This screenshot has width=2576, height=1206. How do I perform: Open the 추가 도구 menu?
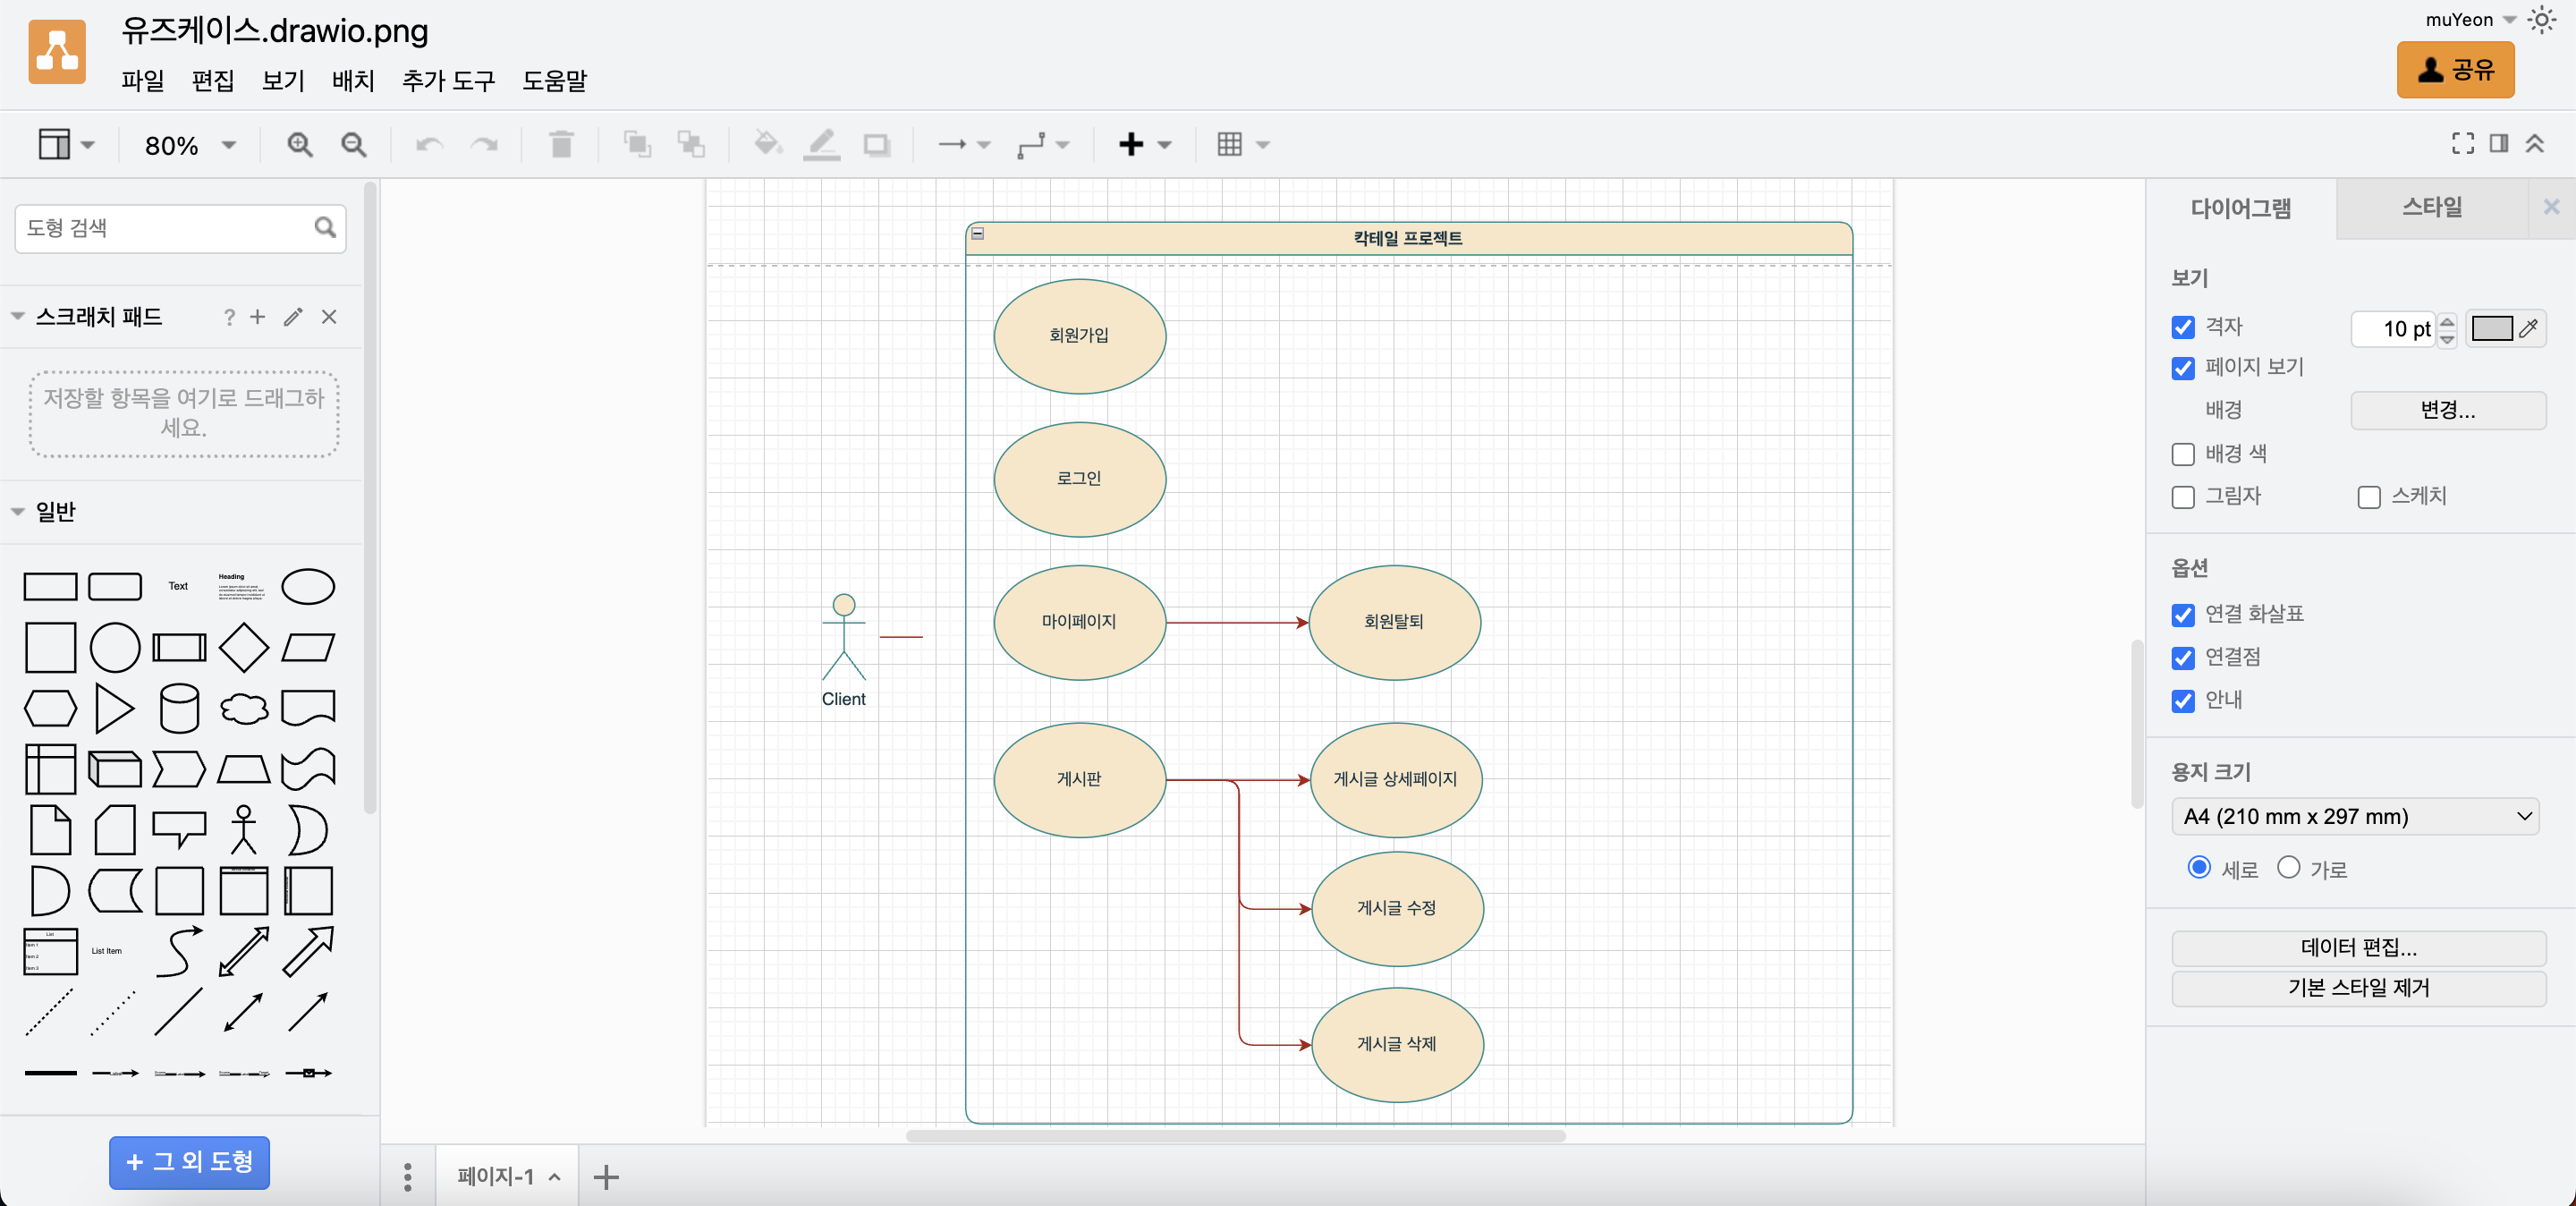click(x=448, y=81)
